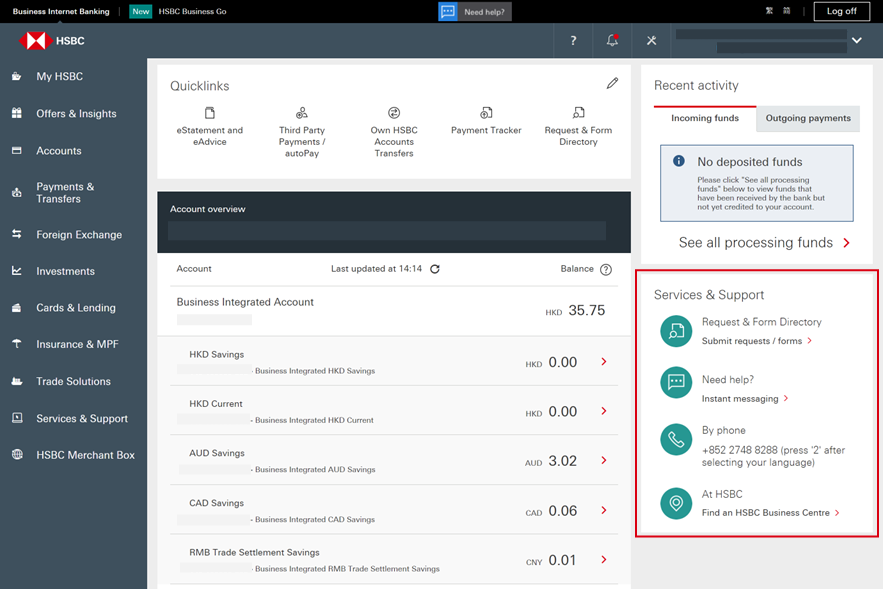Click the My HSBC sidebar icon

tap(17, 77)
